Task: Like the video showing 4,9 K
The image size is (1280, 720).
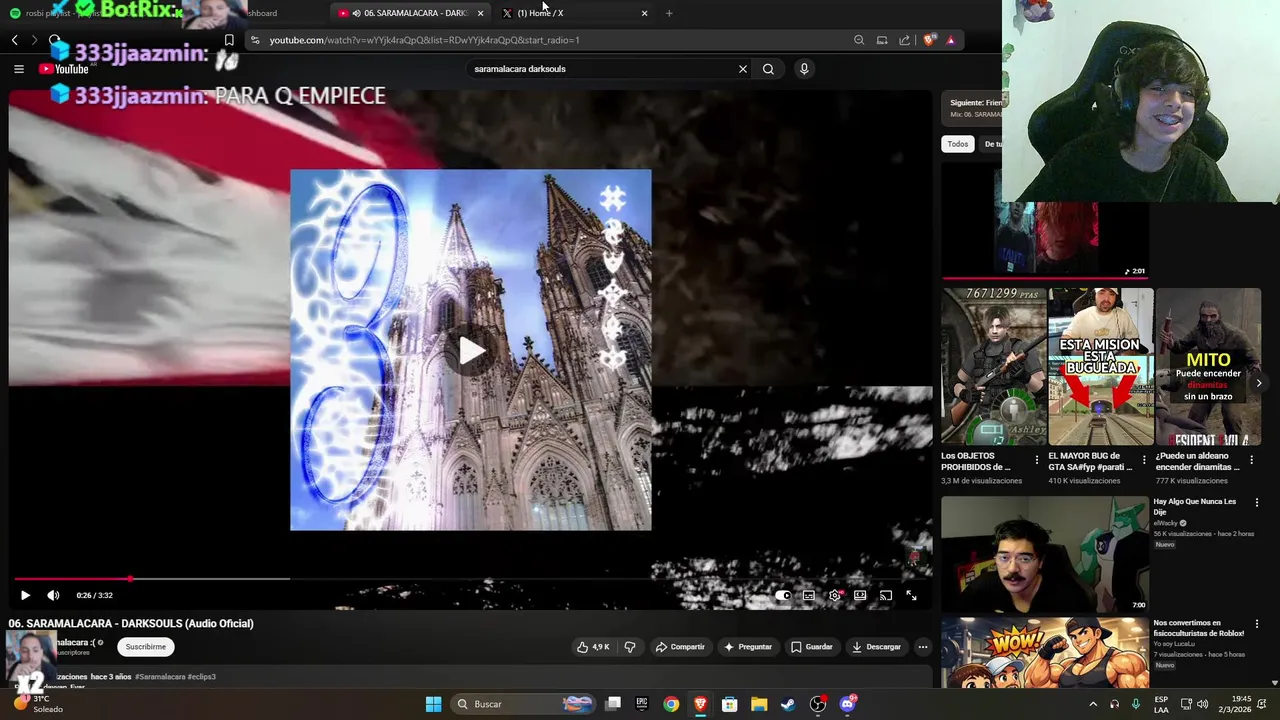Action: pyautogui.click(x=593, y=647)
